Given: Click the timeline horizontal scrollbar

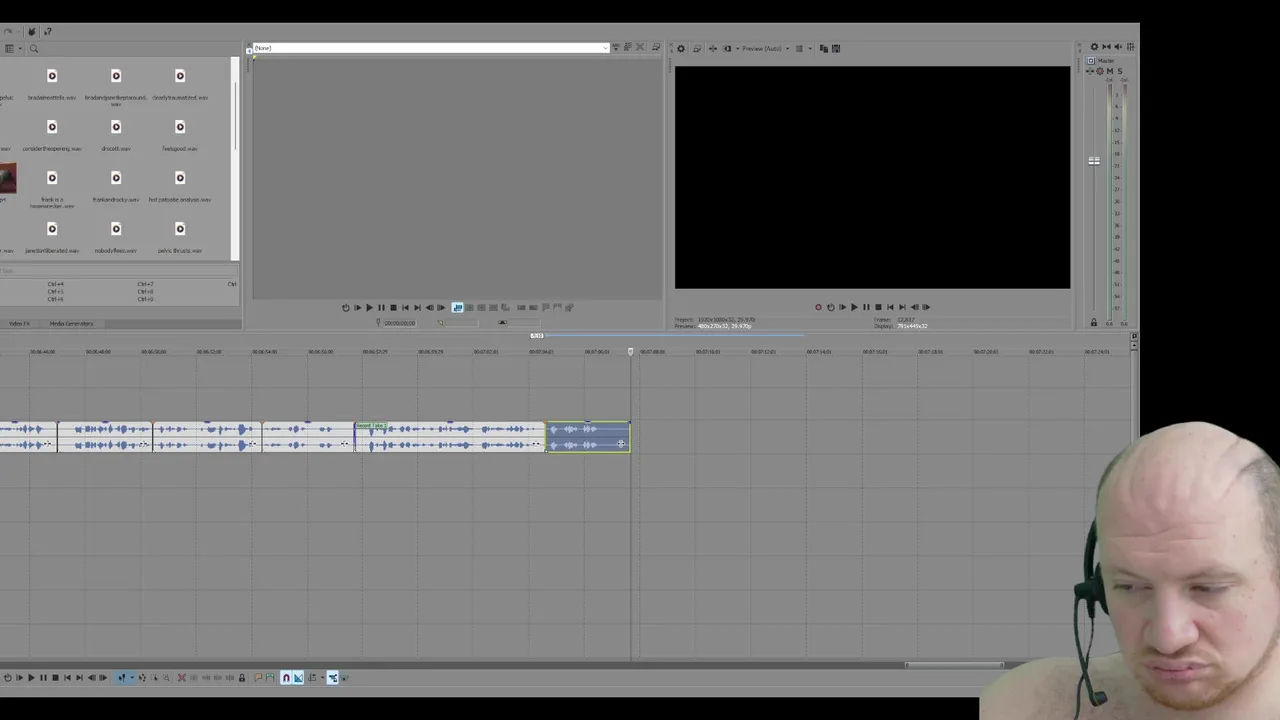Looking at the screenshot, I should (954, 665).
